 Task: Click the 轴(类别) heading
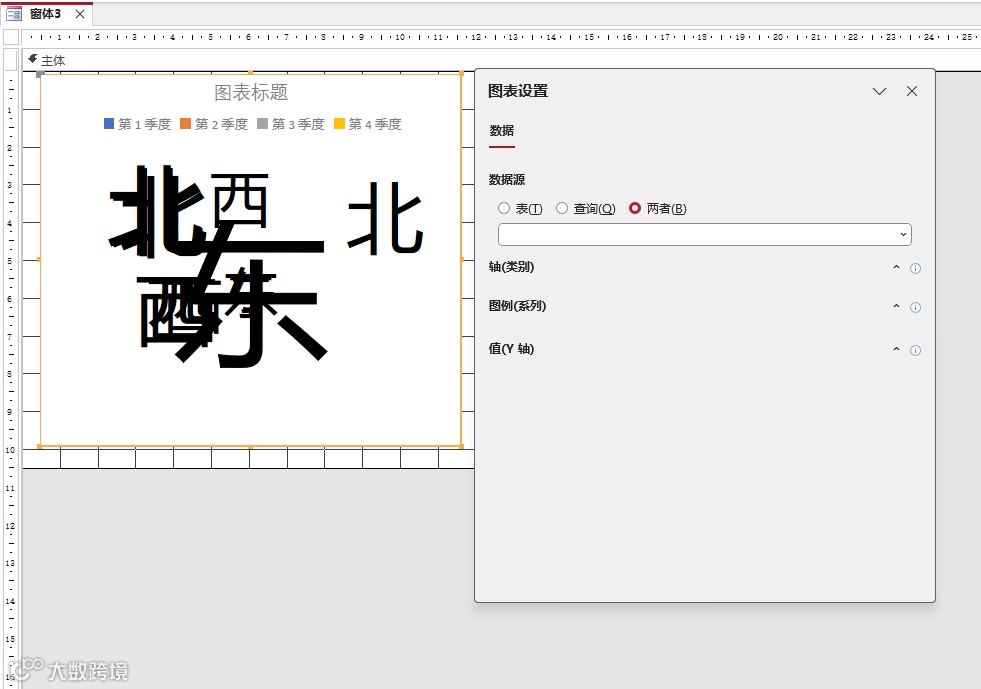click(x=511, y=267)
